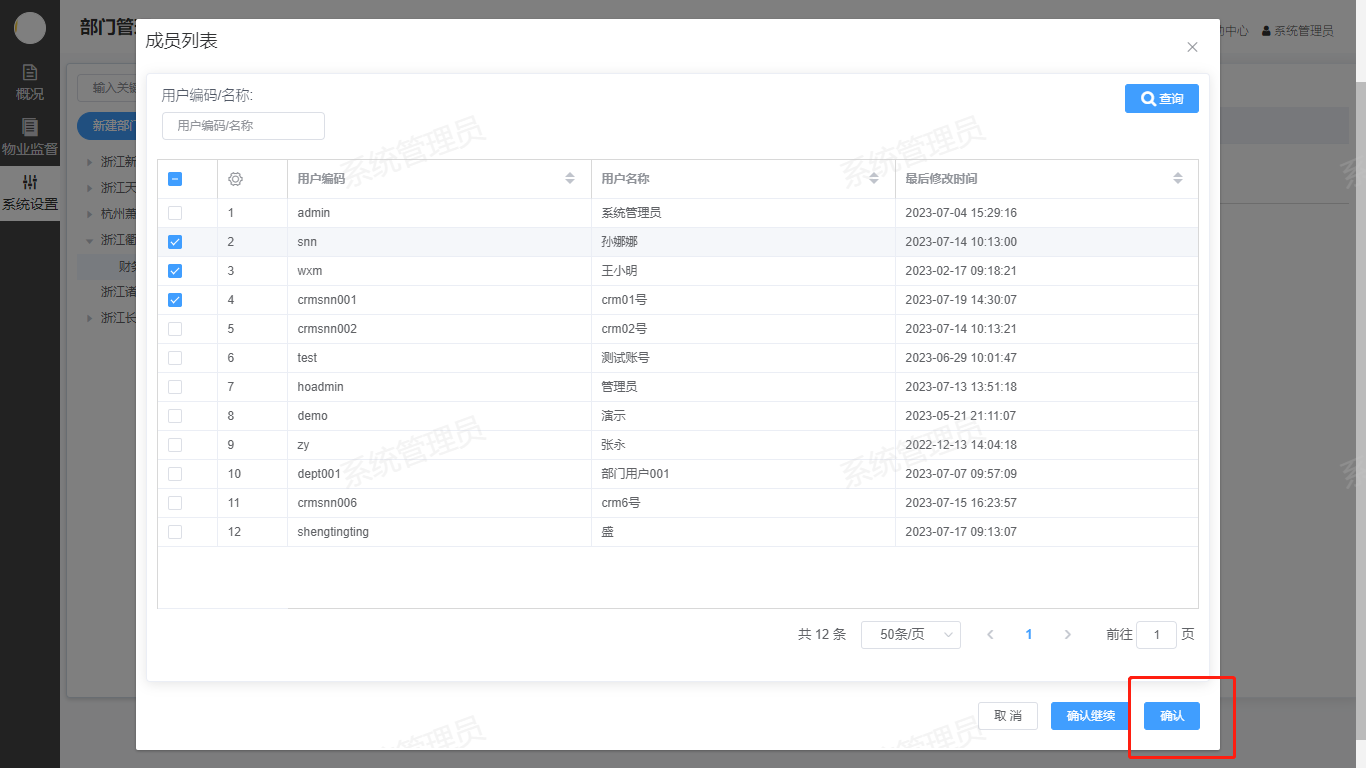This screenshot has width=1366, height=768.
Task: Check the shengtingting row checkbox
Action: (x=175, y=532)
